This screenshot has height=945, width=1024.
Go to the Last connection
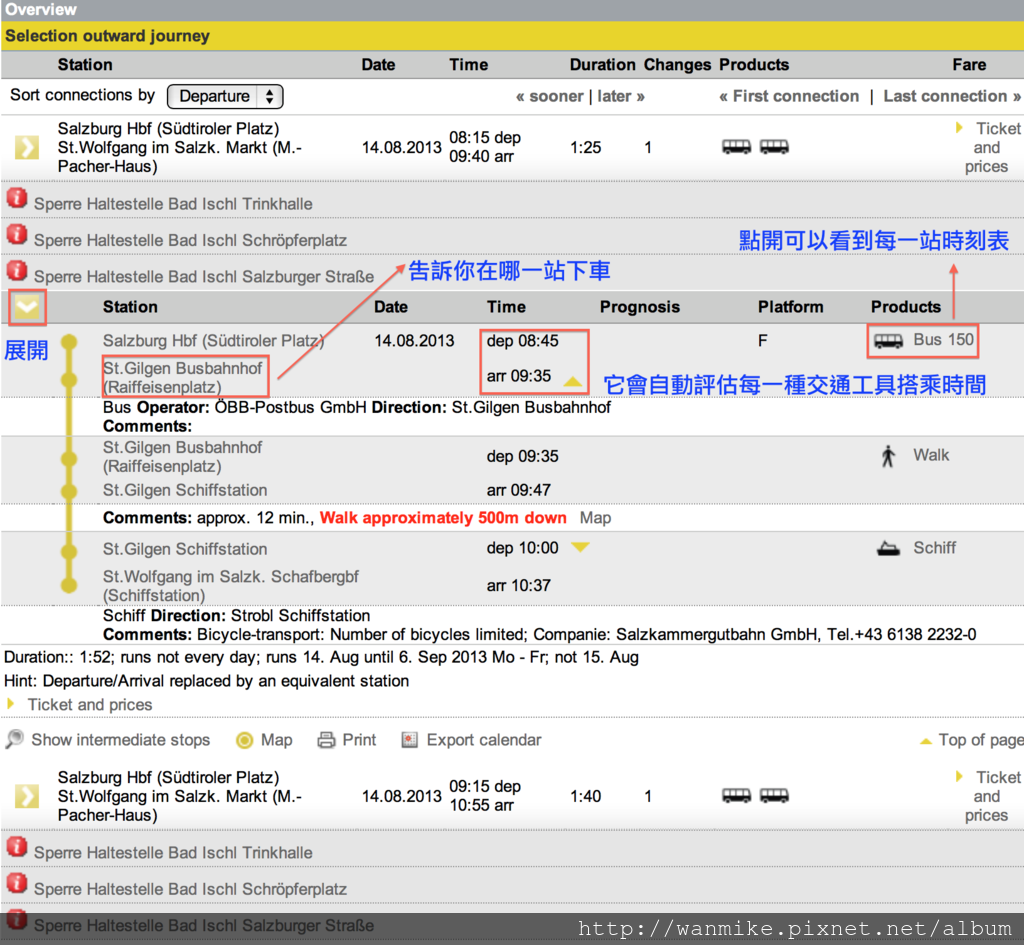pos(952,96)
